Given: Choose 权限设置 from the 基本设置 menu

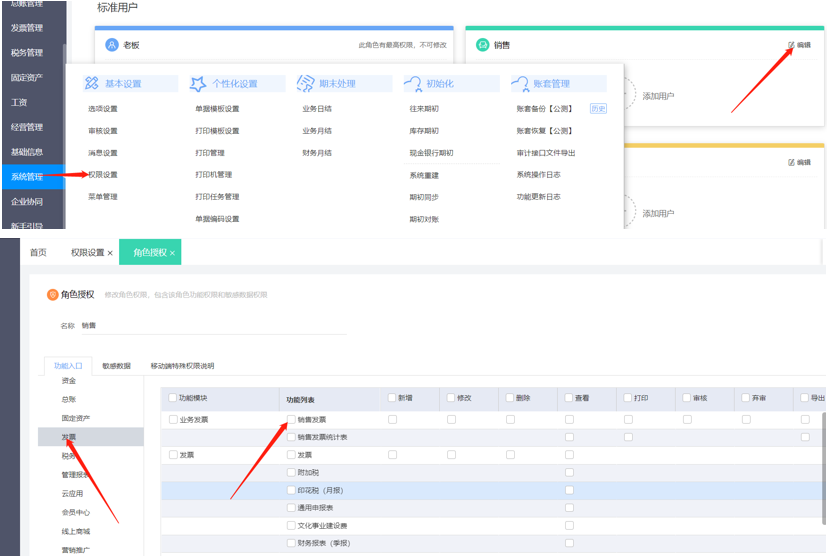Looking at the screenshot, I should pyautogui.click(x=103, y=175).
